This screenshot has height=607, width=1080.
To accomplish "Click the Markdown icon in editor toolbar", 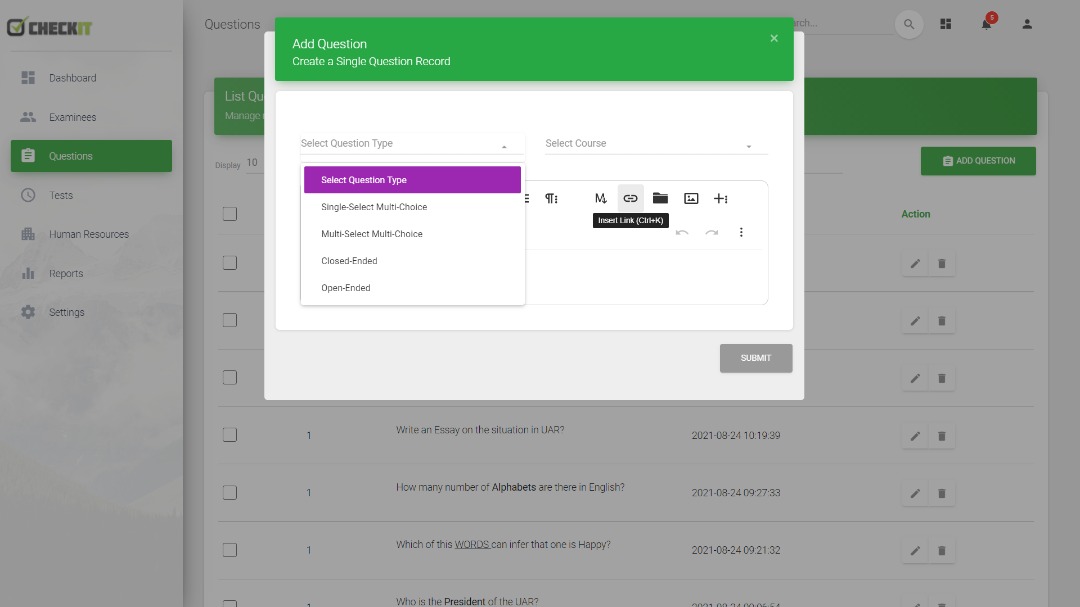I will pos(601,198).
